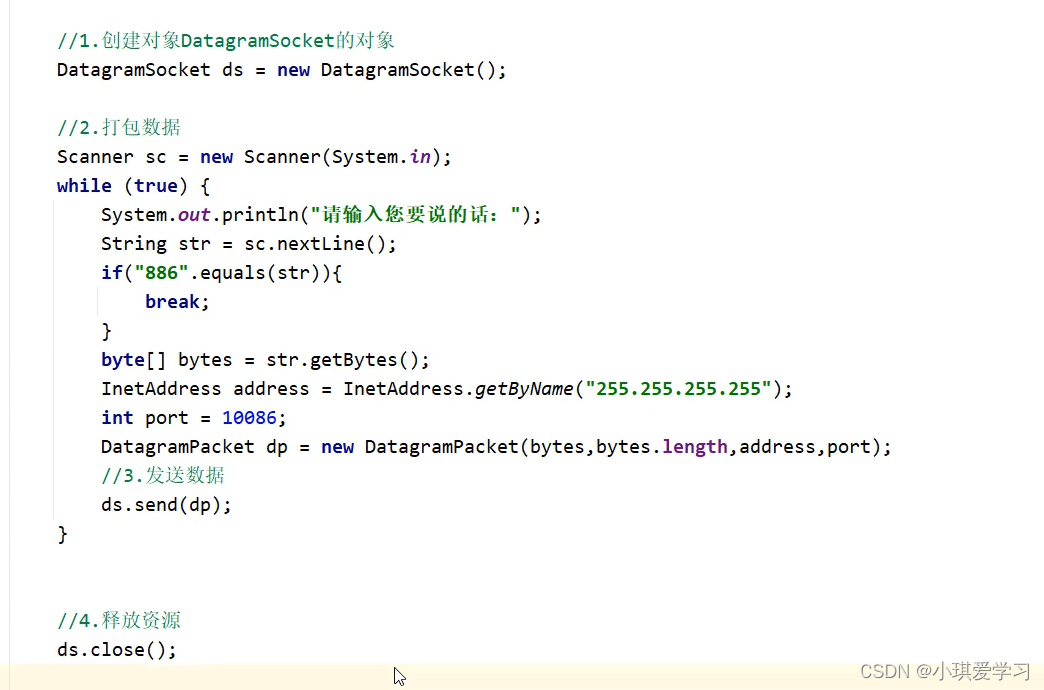The image size is (1044, 690).
Task: Click the 'length' field in bytes.length
Action: point(694,447)
